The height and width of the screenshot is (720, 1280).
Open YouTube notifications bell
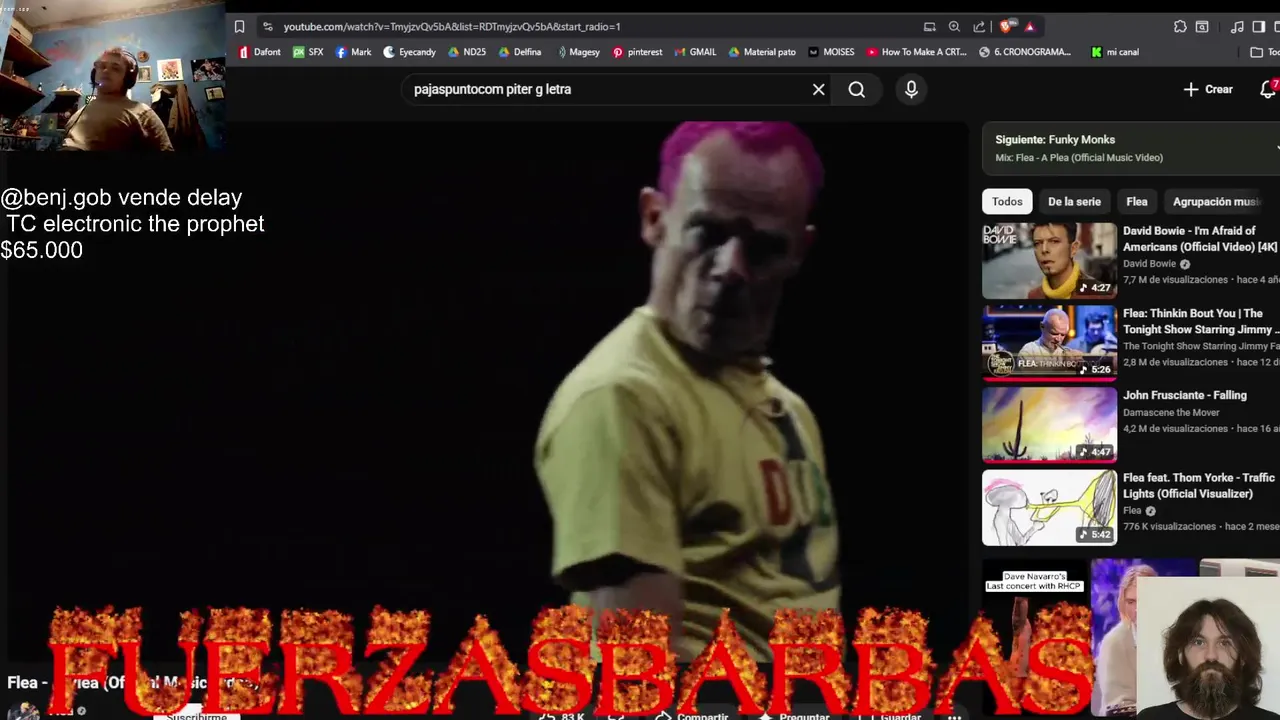pyautogui.click(x=1267, y=89)
